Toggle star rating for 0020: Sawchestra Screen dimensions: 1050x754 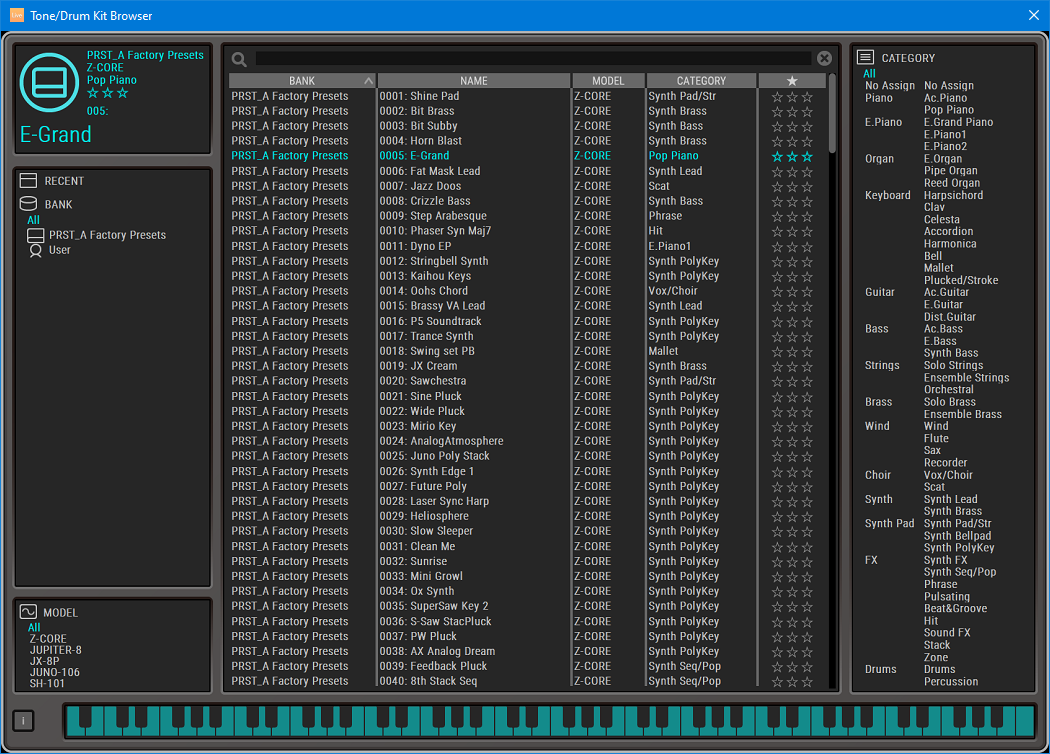(x=792, y=381)
